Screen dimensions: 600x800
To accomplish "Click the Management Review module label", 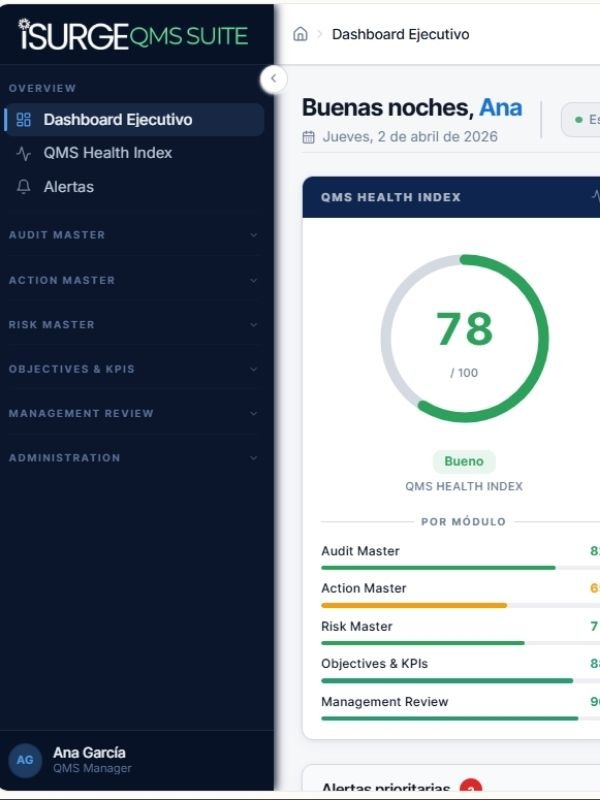I will 385,702.
